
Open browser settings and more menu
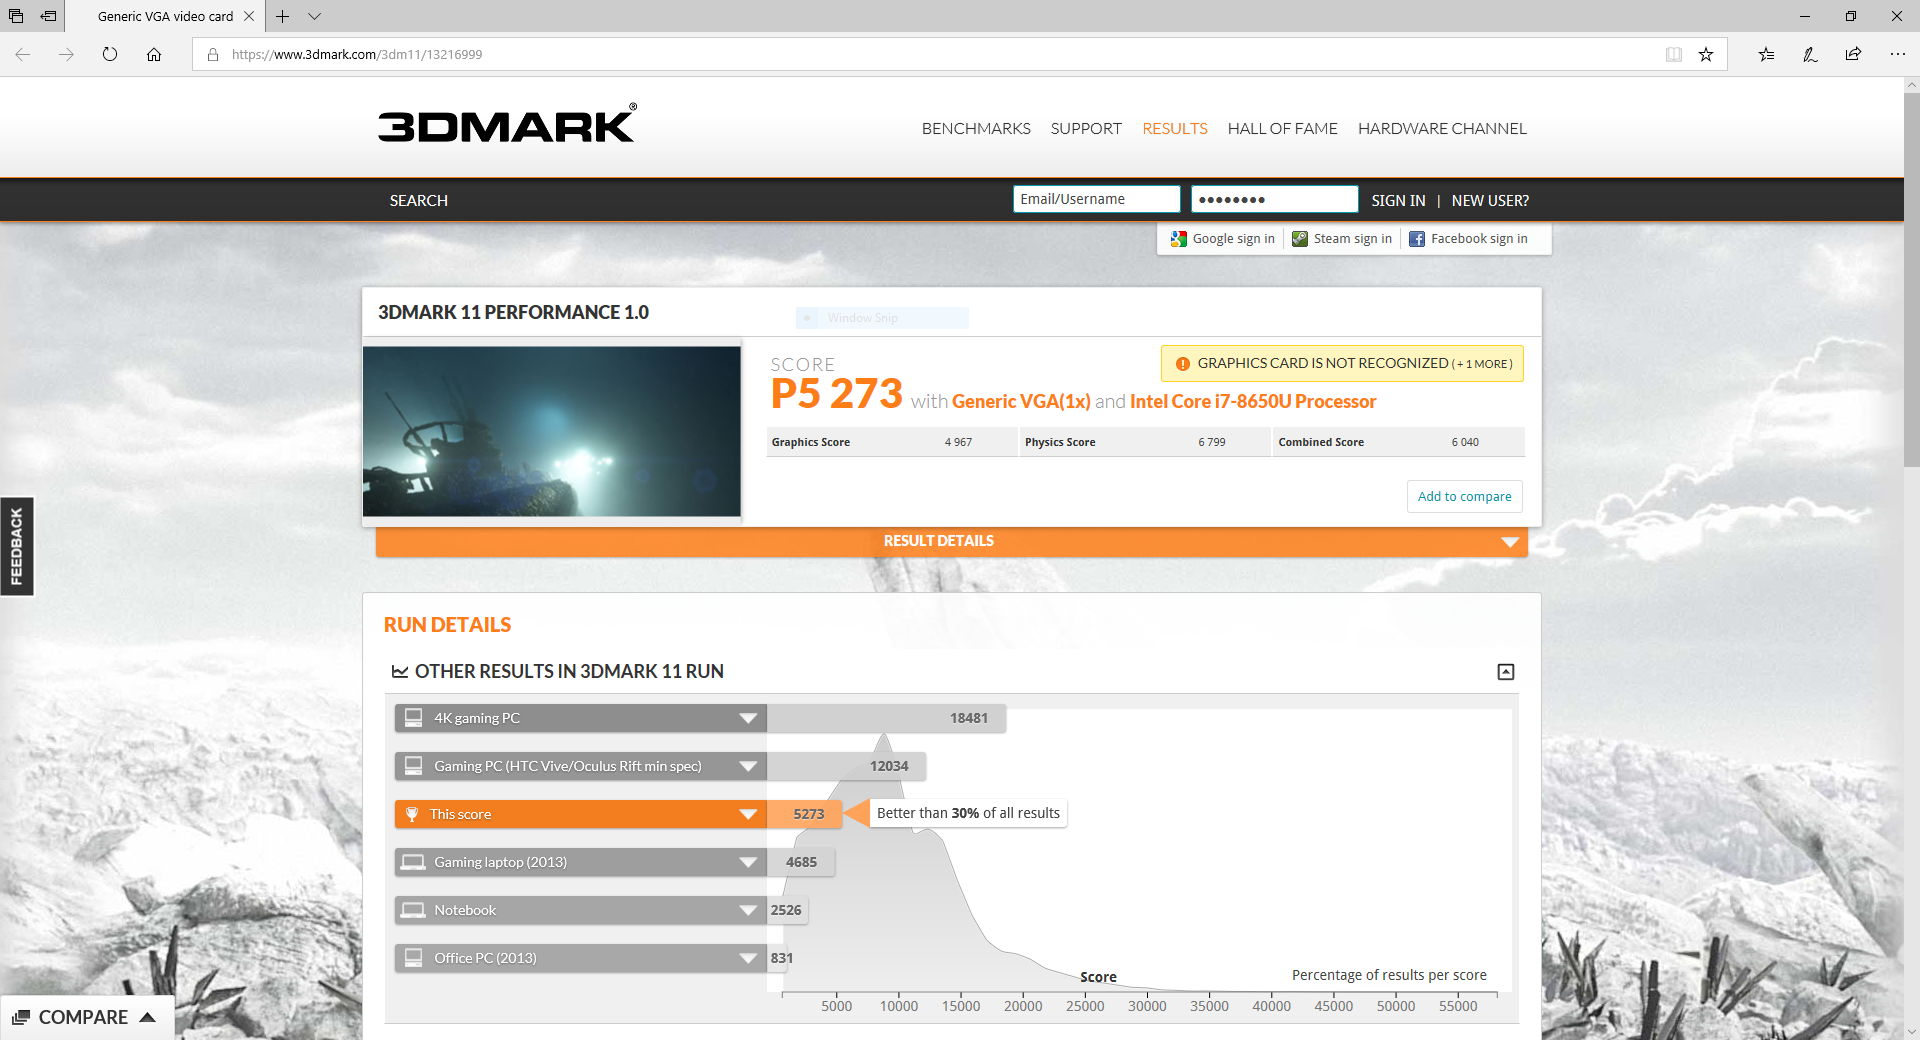click(1897, 54)
